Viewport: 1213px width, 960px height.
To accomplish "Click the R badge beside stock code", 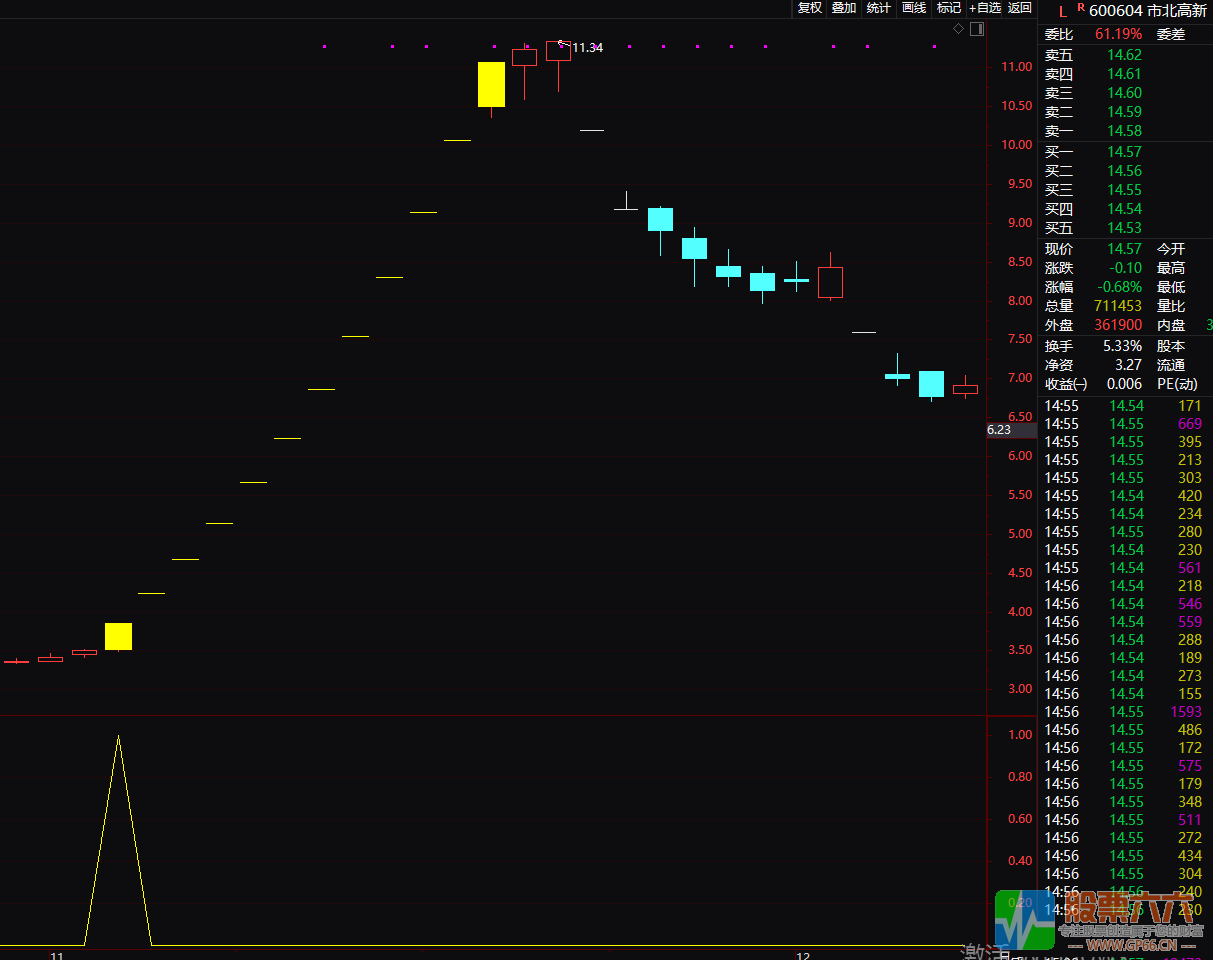I will coord(1080,8).
